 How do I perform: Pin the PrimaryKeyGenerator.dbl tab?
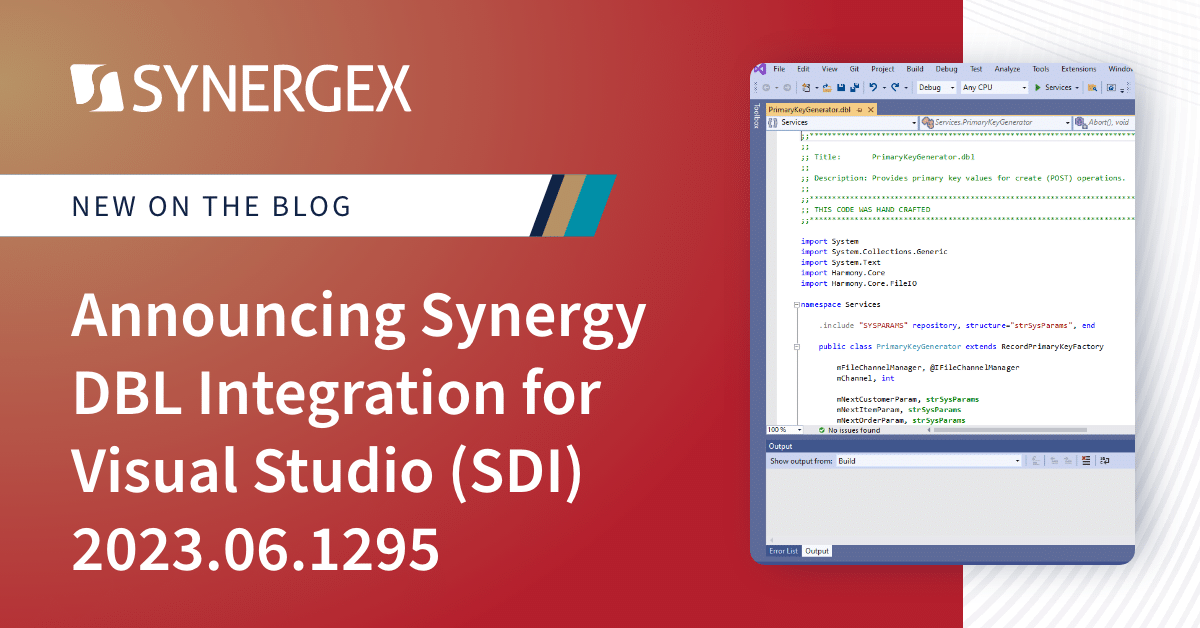point(860,109)
